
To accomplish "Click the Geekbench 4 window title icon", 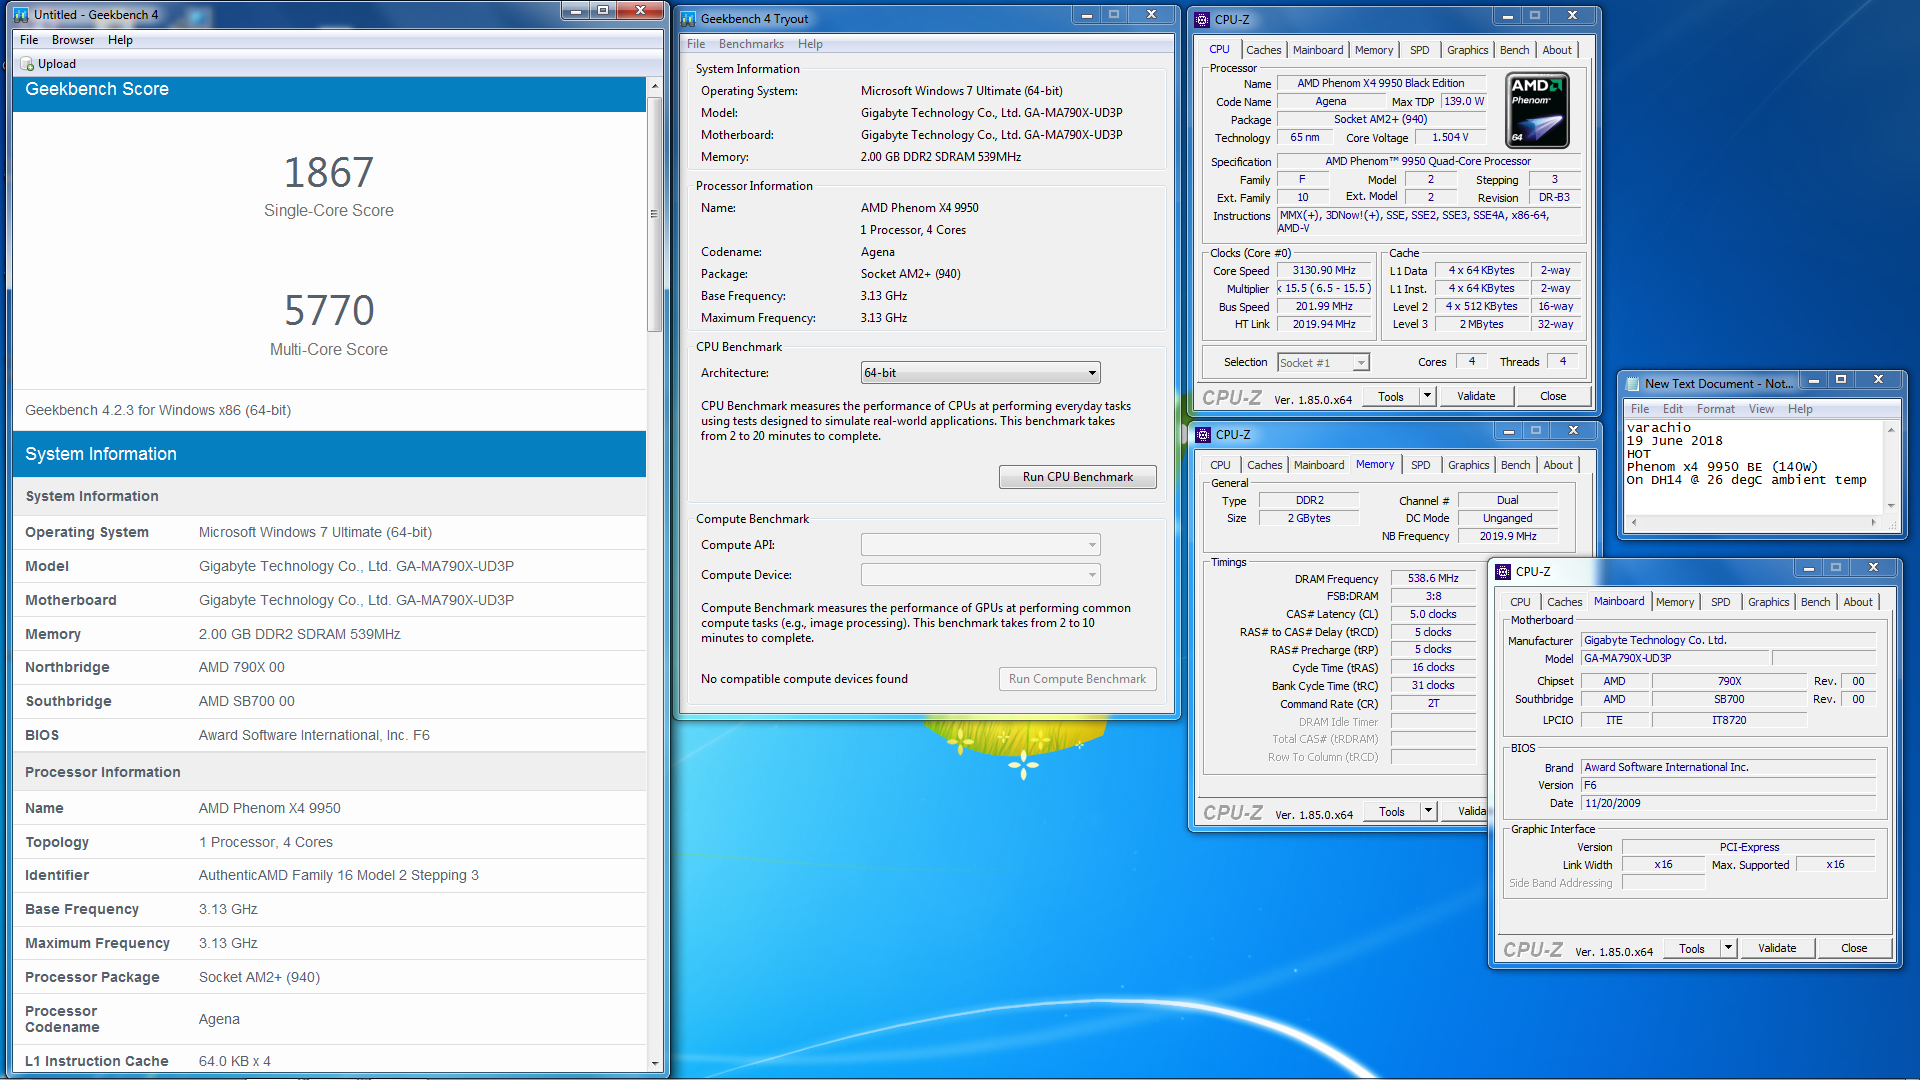I will pos(21,15).
